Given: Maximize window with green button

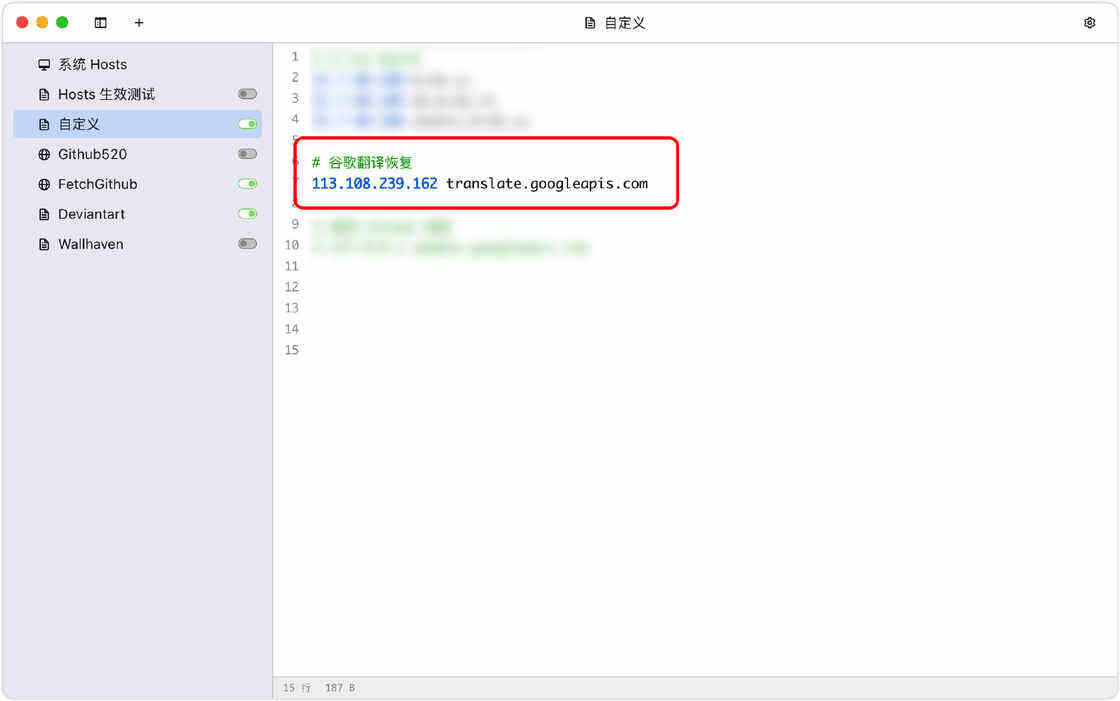Looking at the screenshot, I should pyautogui.click(x=62, y=22).
